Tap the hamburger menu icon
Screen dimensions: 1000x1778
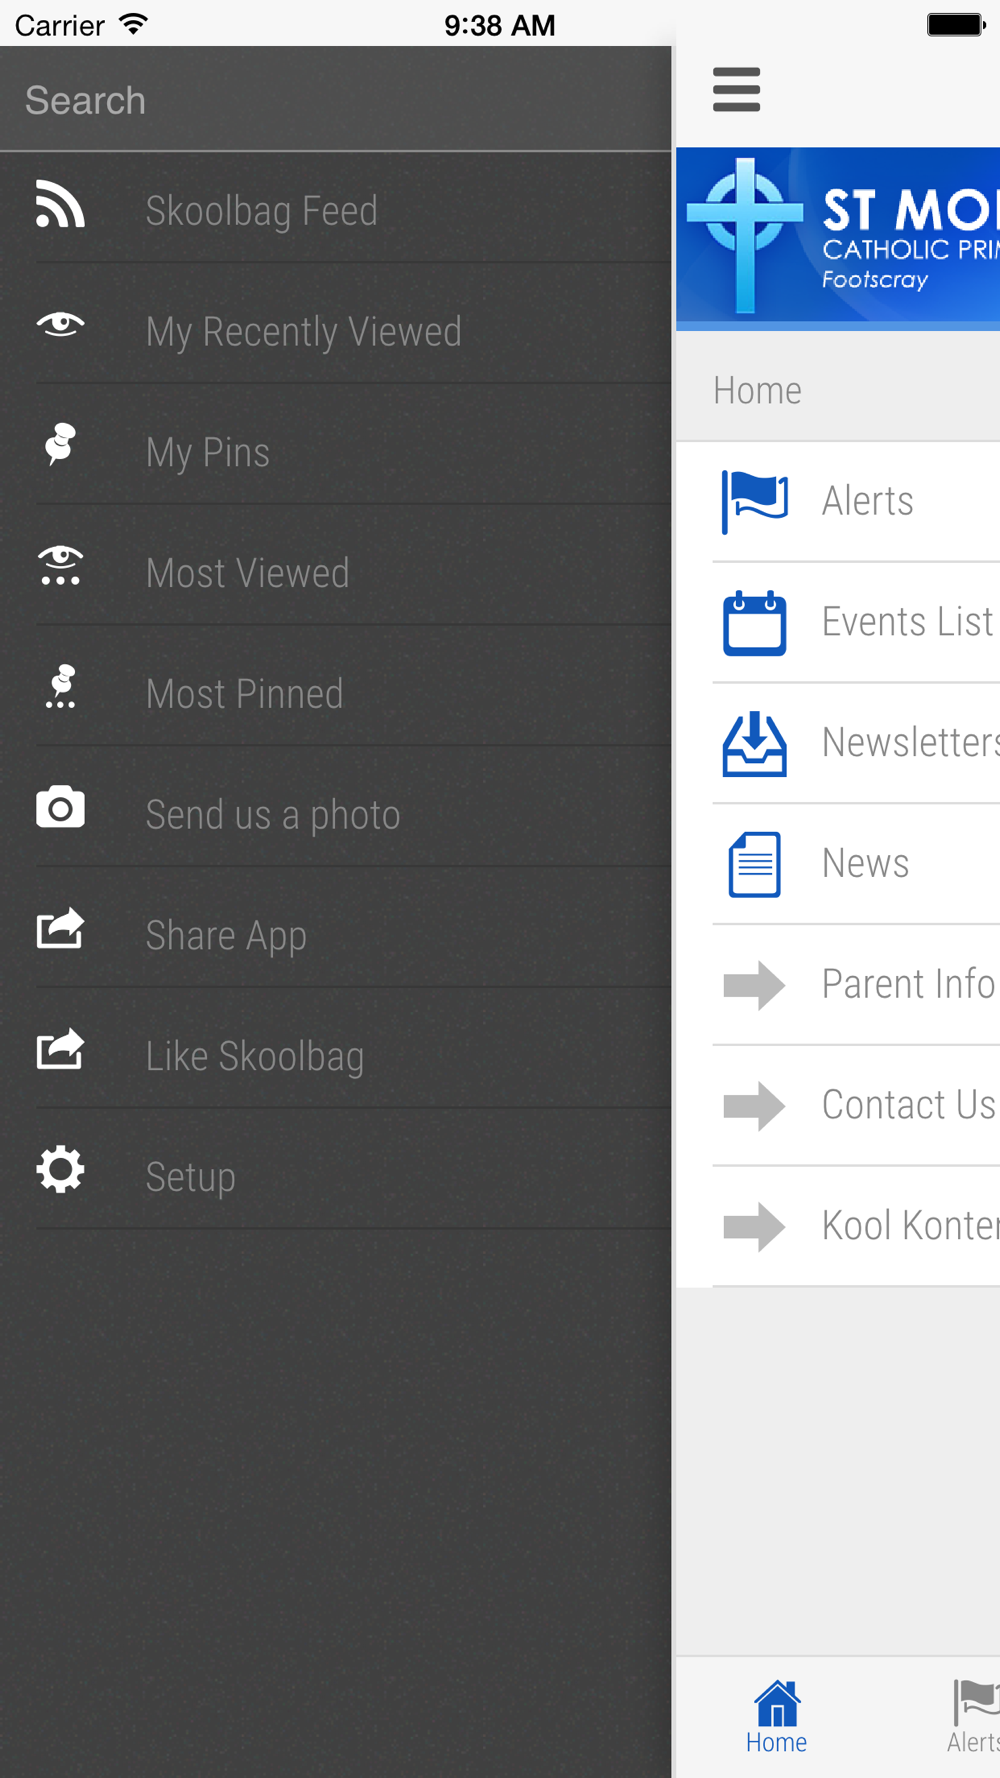[736, 89]
